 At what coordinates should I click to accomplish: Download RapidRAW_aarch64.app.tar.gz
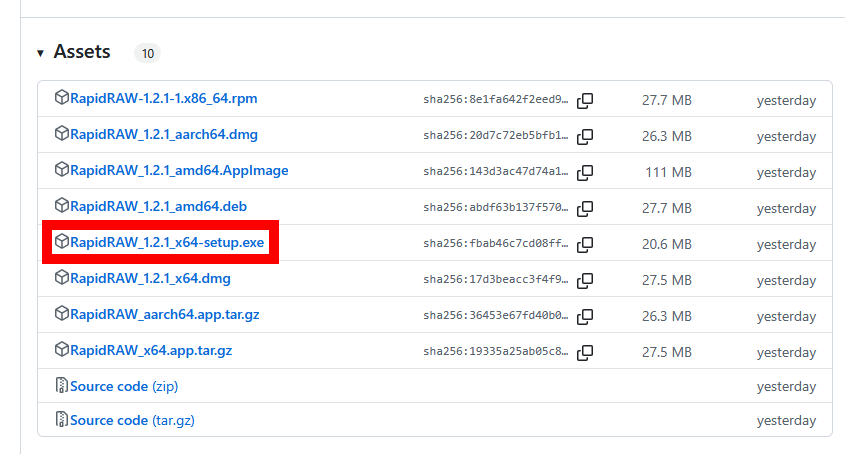coord(165,315)
